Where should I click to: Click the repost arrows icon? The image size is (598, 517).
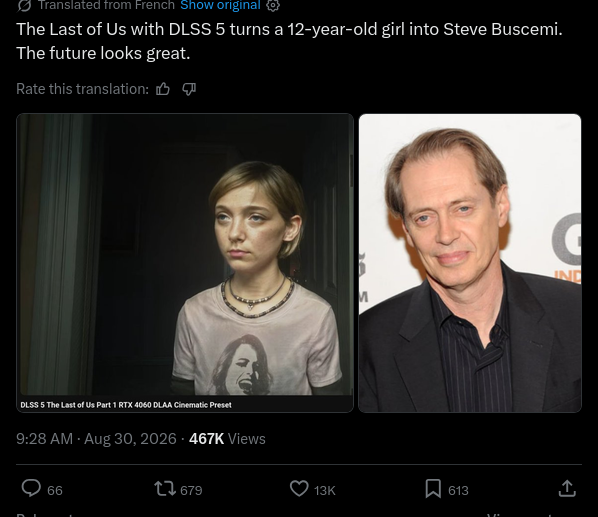click(165, 489)
